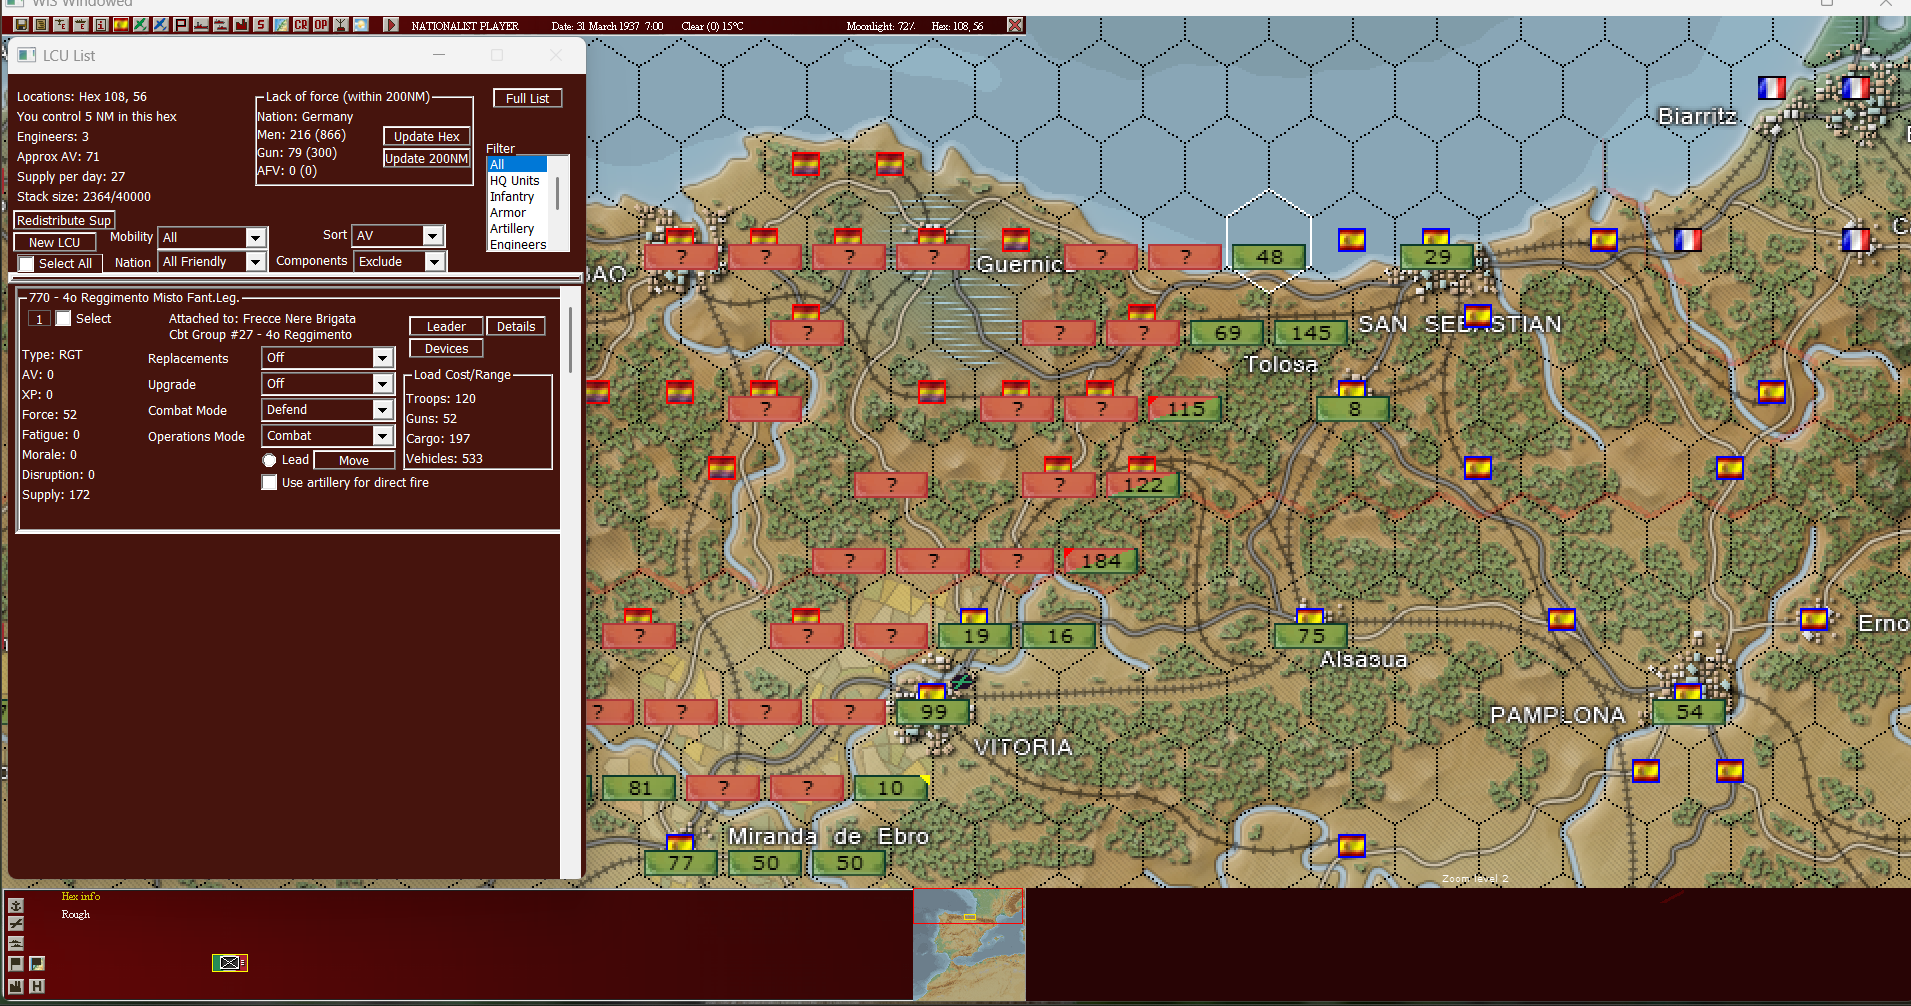Click the OP operations report icon
1911x1006 pixels.
click(321, 24)
